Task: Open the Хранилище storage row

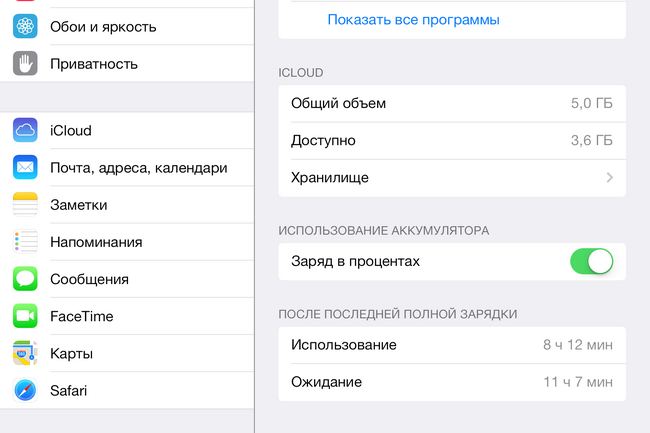Action: tap(452, 178)
